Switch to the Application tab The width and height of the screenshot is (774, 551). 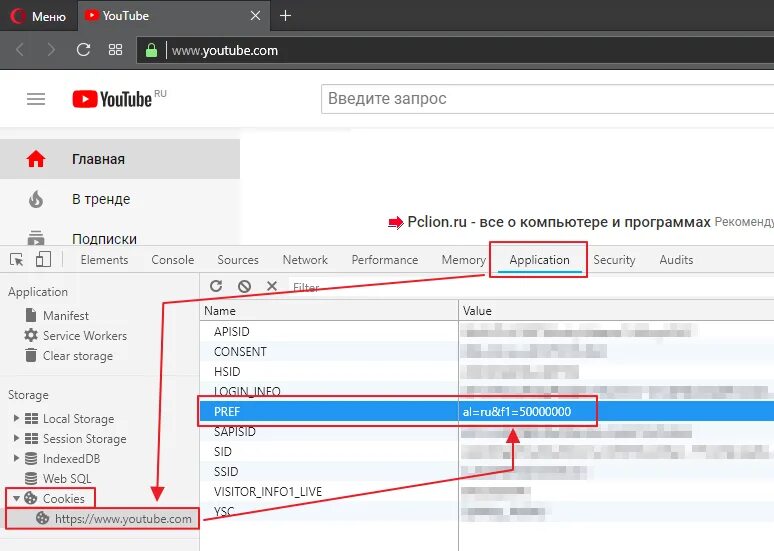tap(539, 260)
